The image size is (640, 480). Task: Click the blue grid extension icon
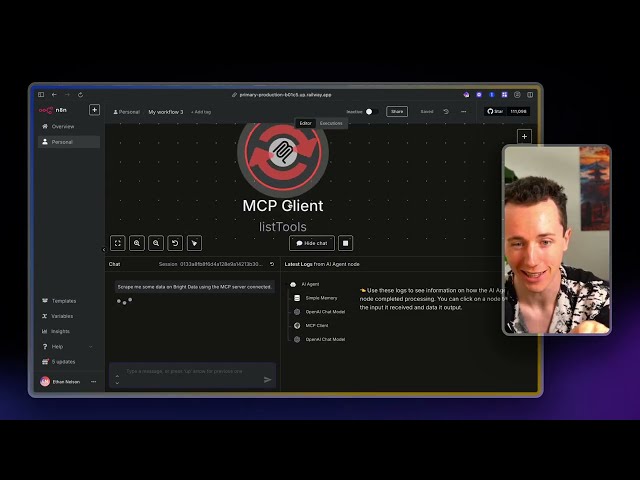(x=504, y=95)
